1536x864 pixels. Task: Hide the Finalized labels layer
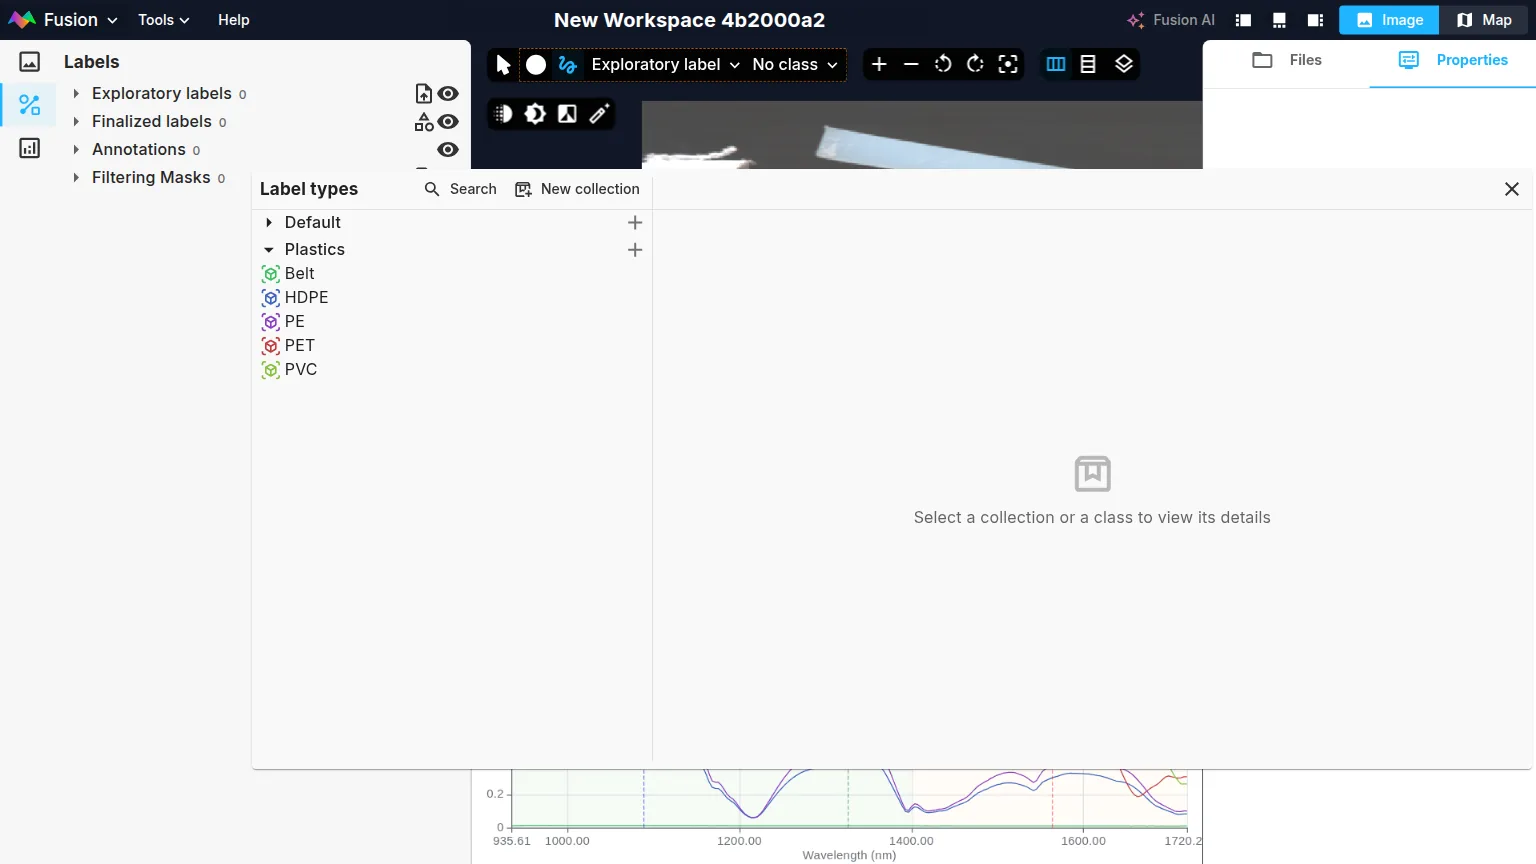point(448,122)
